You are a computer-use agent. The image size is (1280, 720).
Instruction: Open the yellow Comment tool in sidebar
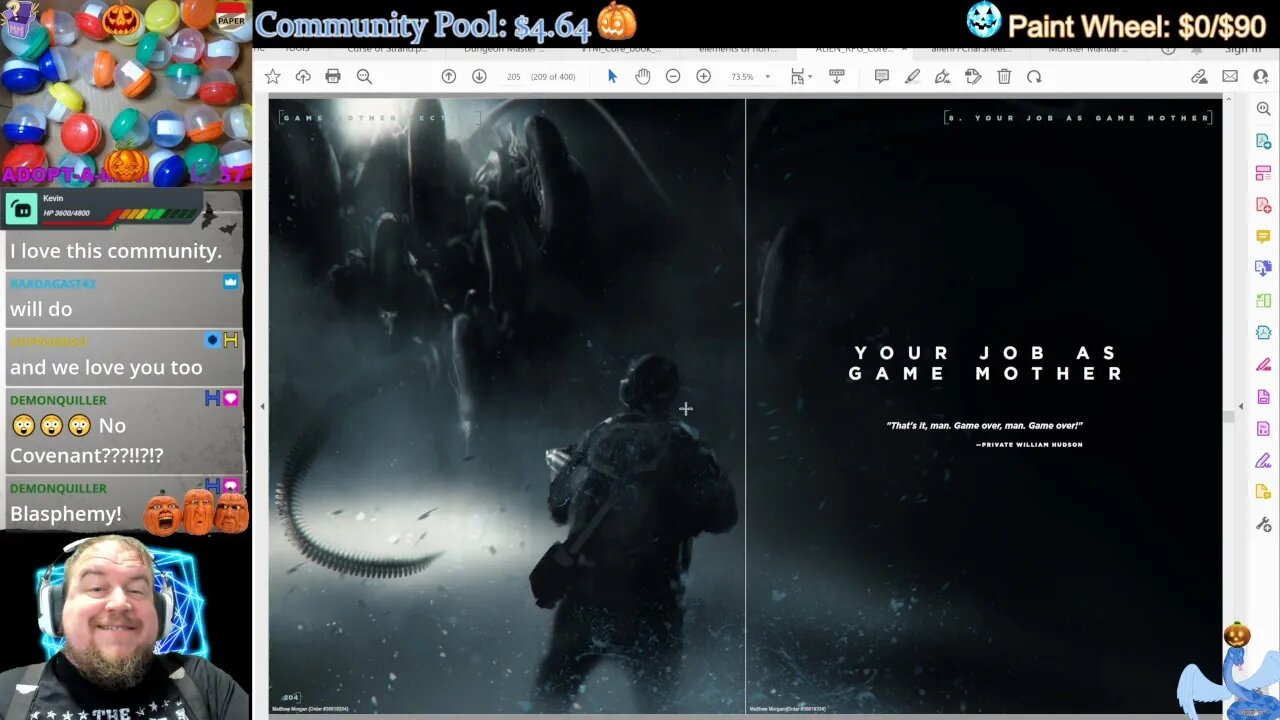[1264, 237]
